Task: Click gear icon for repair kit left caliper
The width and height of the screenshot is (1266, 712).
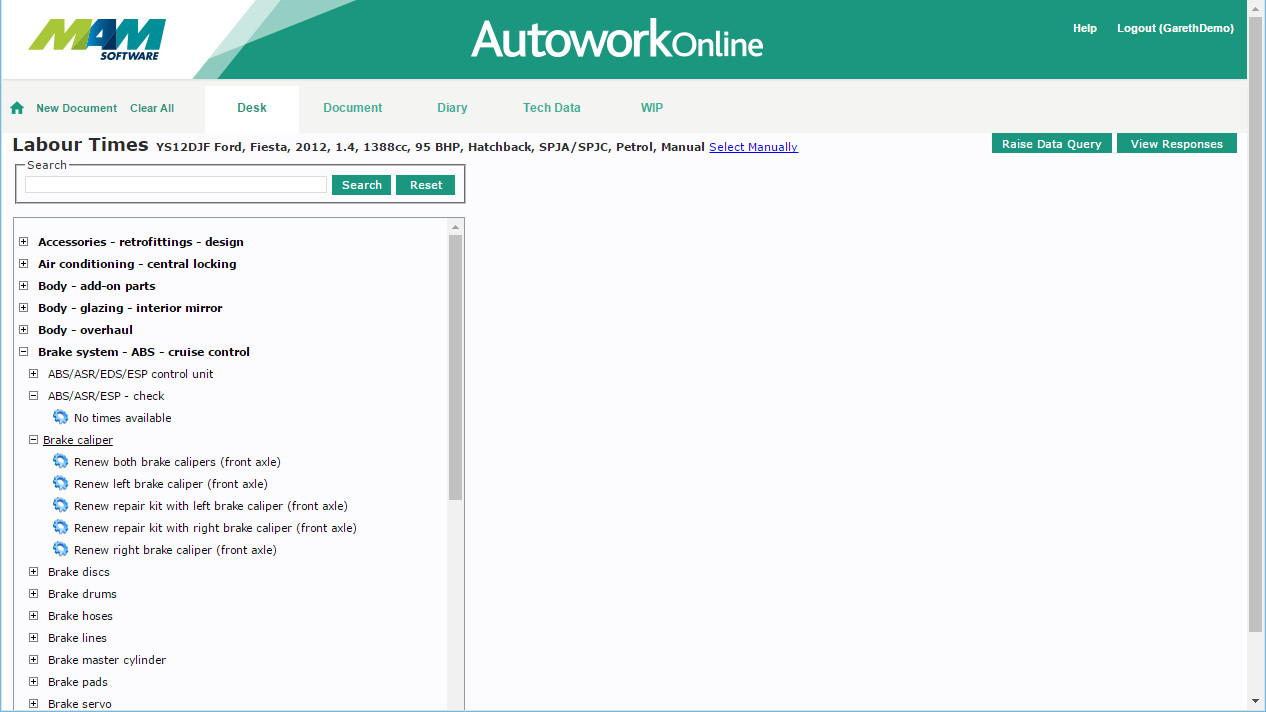Action: point(60,506)
